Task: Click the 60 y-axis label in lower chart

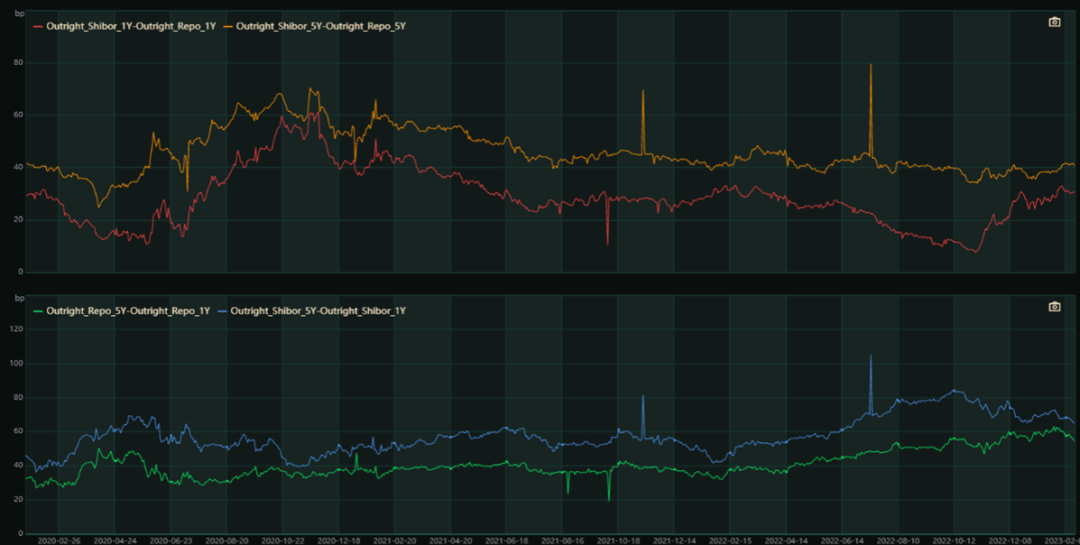Action: [19, 431]
